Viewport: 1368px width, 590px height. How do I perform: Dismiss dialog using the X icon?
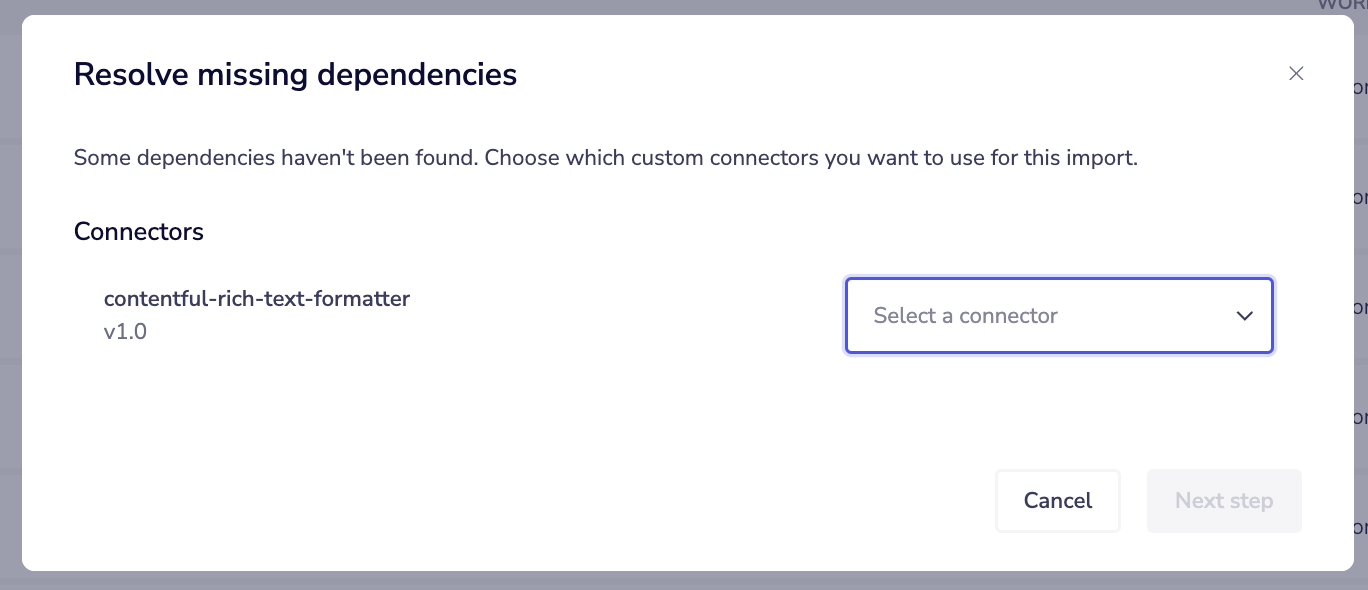1296,73
